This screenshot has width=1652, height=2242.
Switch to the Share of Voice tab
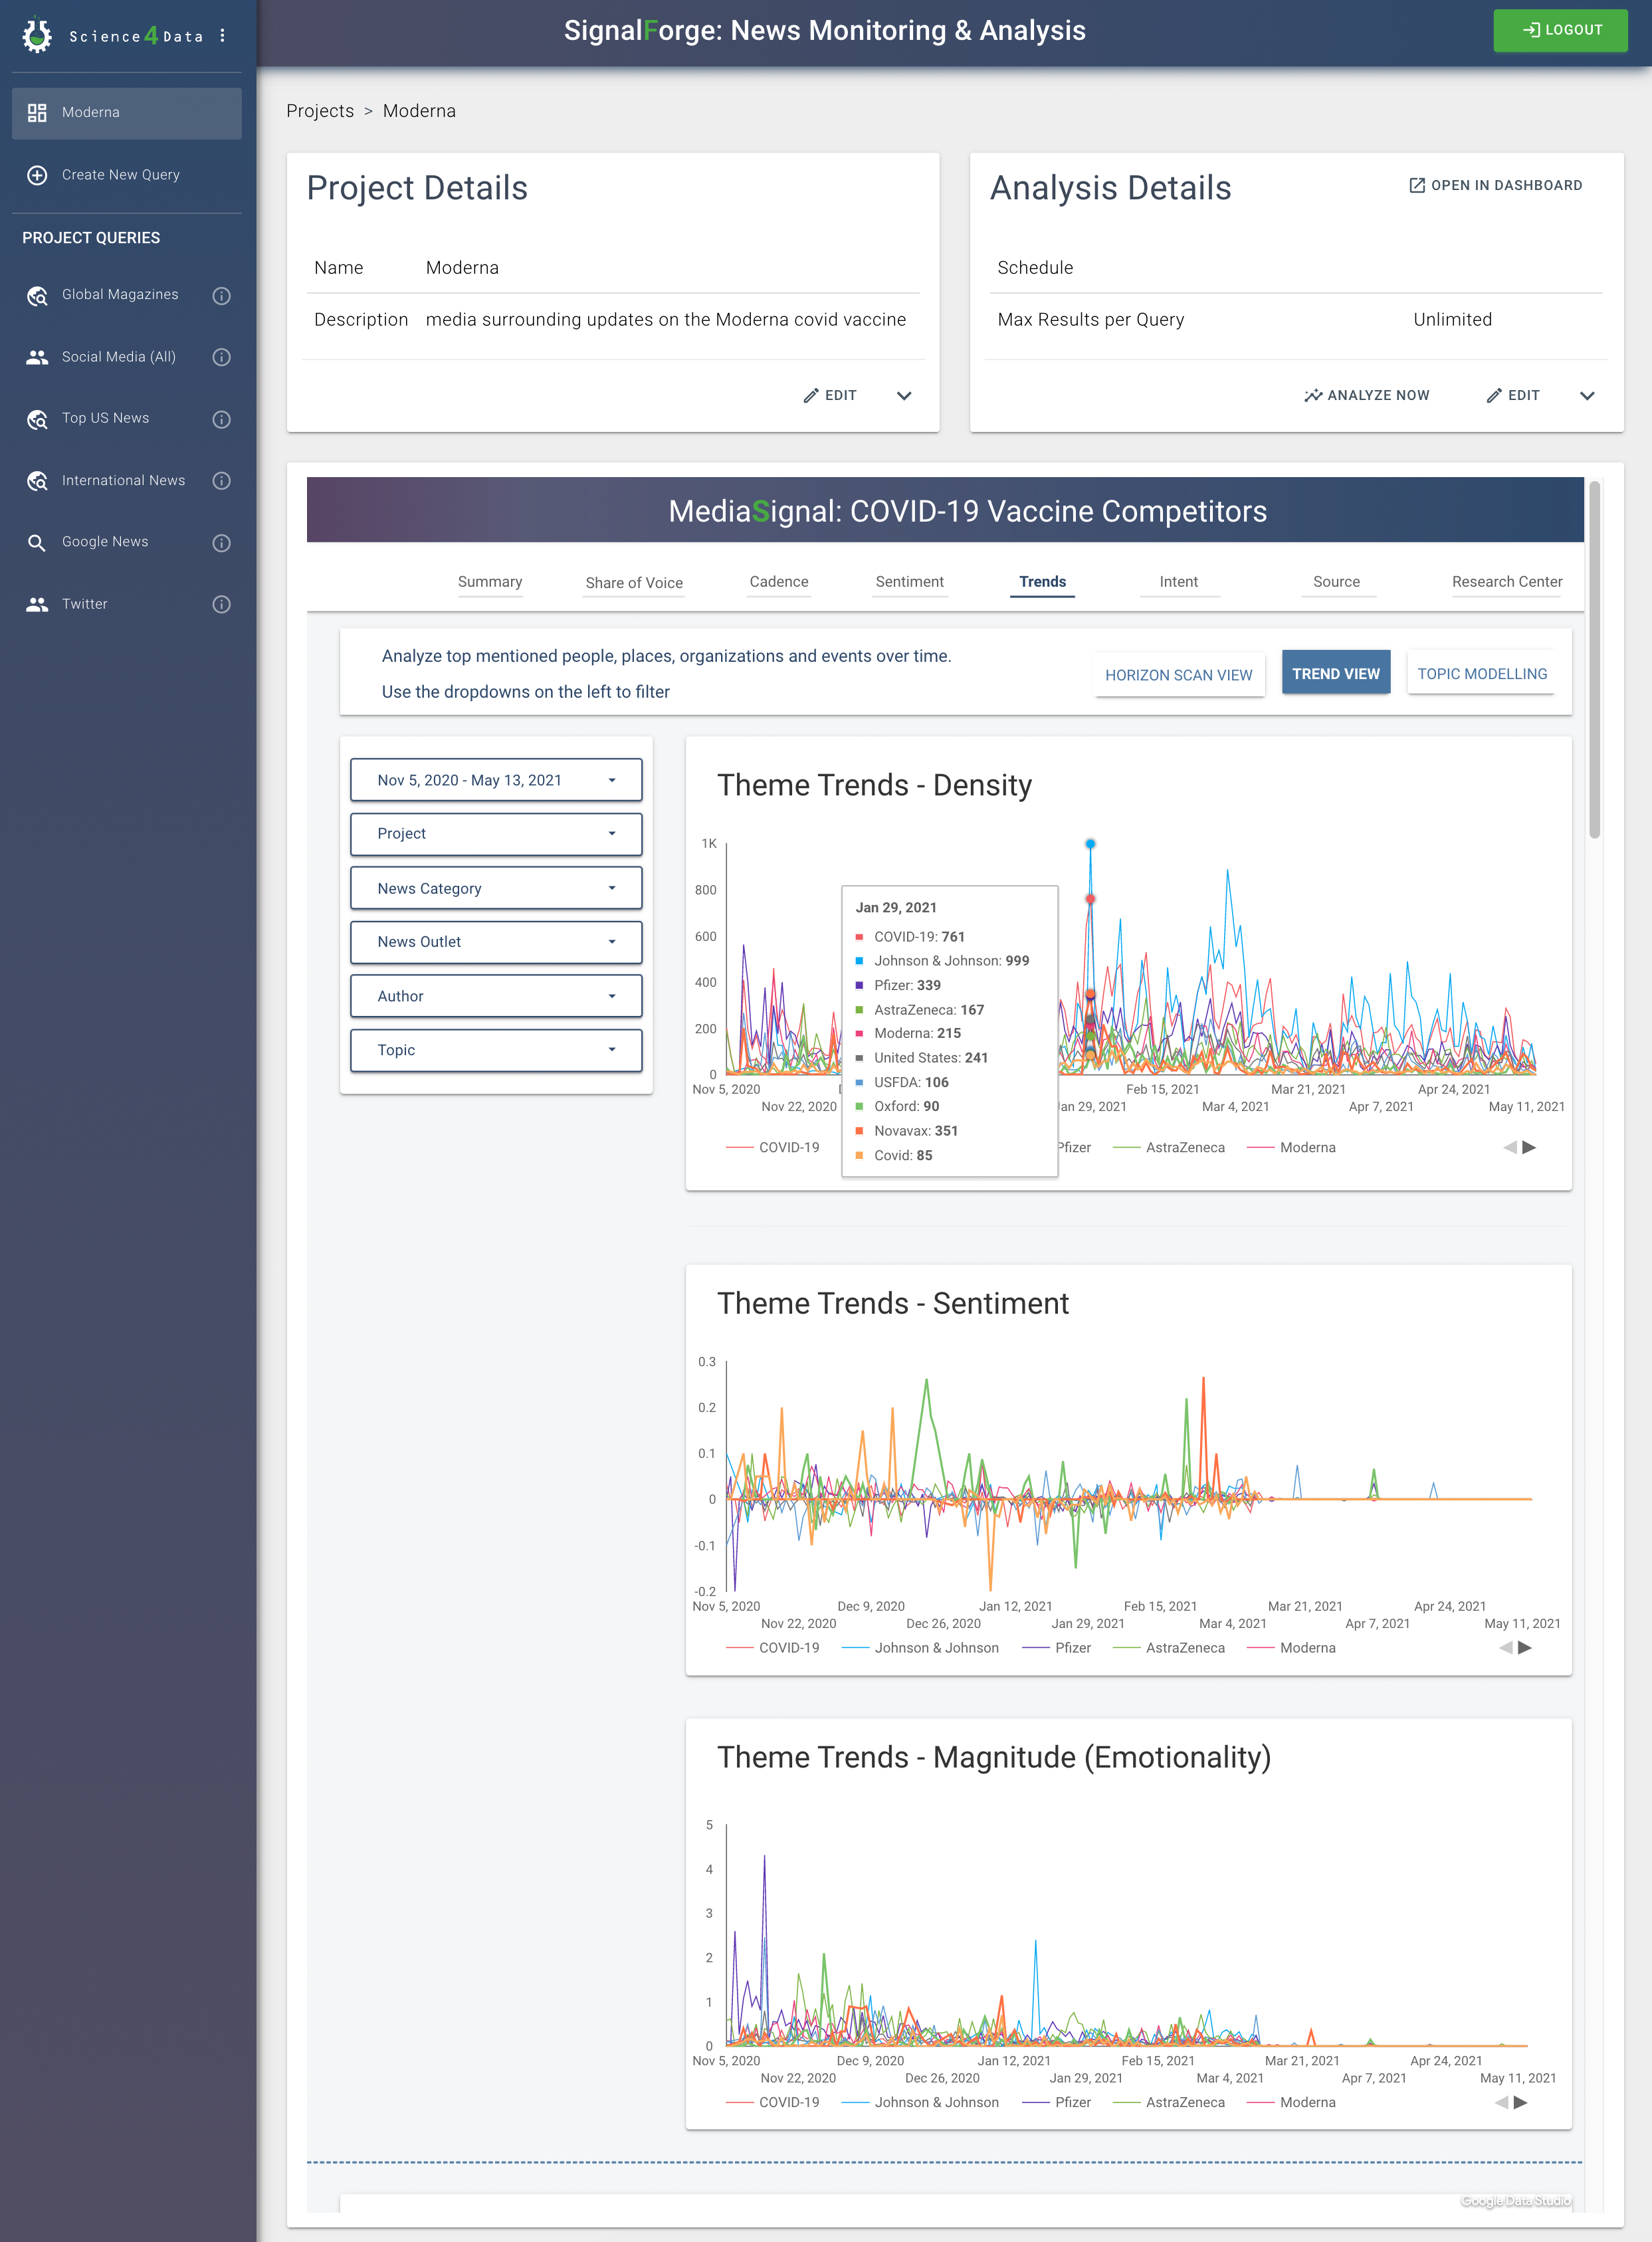point(634,582)
